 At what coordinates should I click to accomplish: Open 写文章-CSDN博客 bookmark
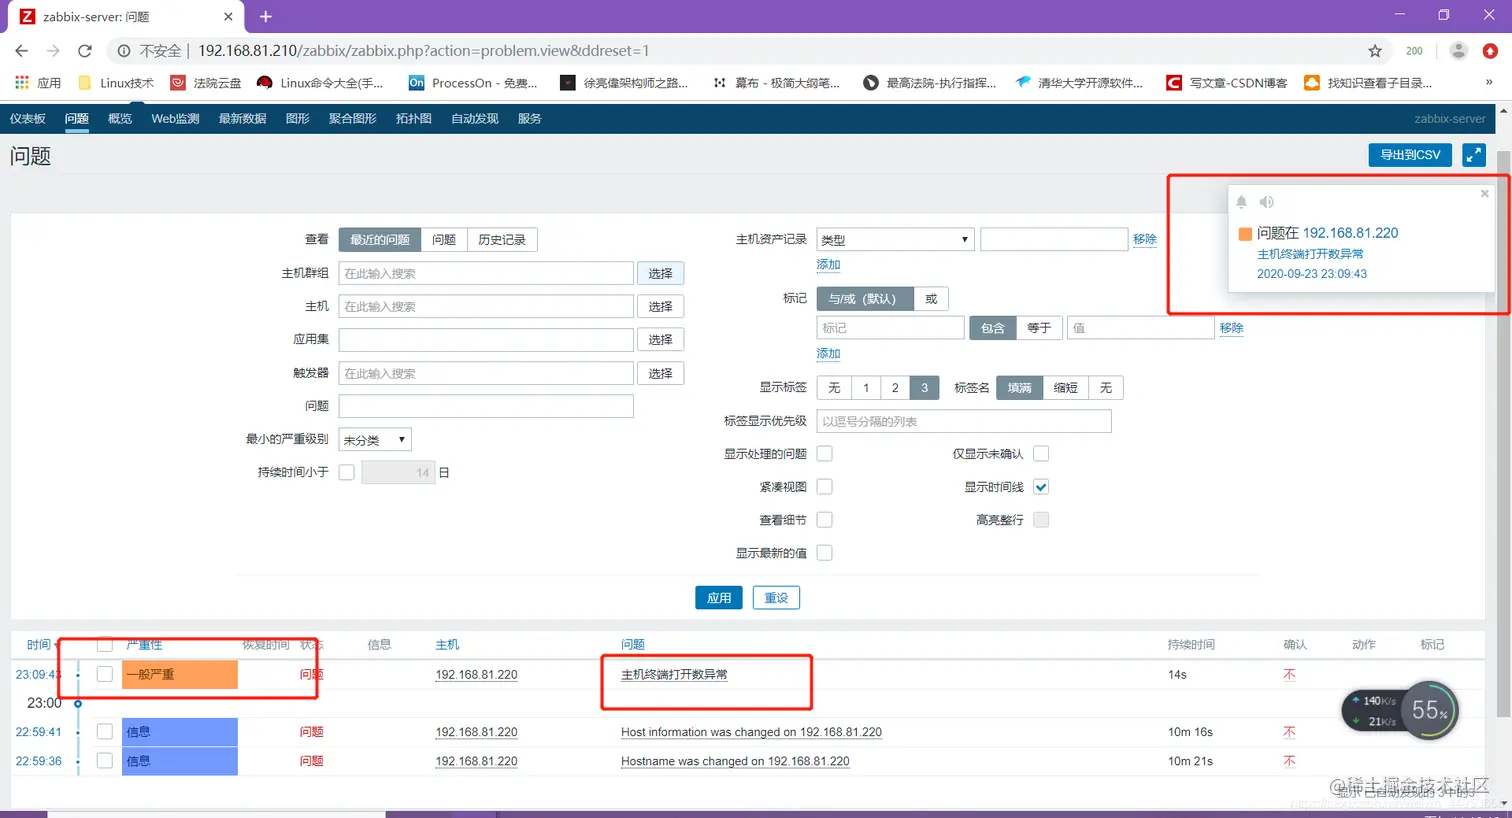click(1227, 83)
